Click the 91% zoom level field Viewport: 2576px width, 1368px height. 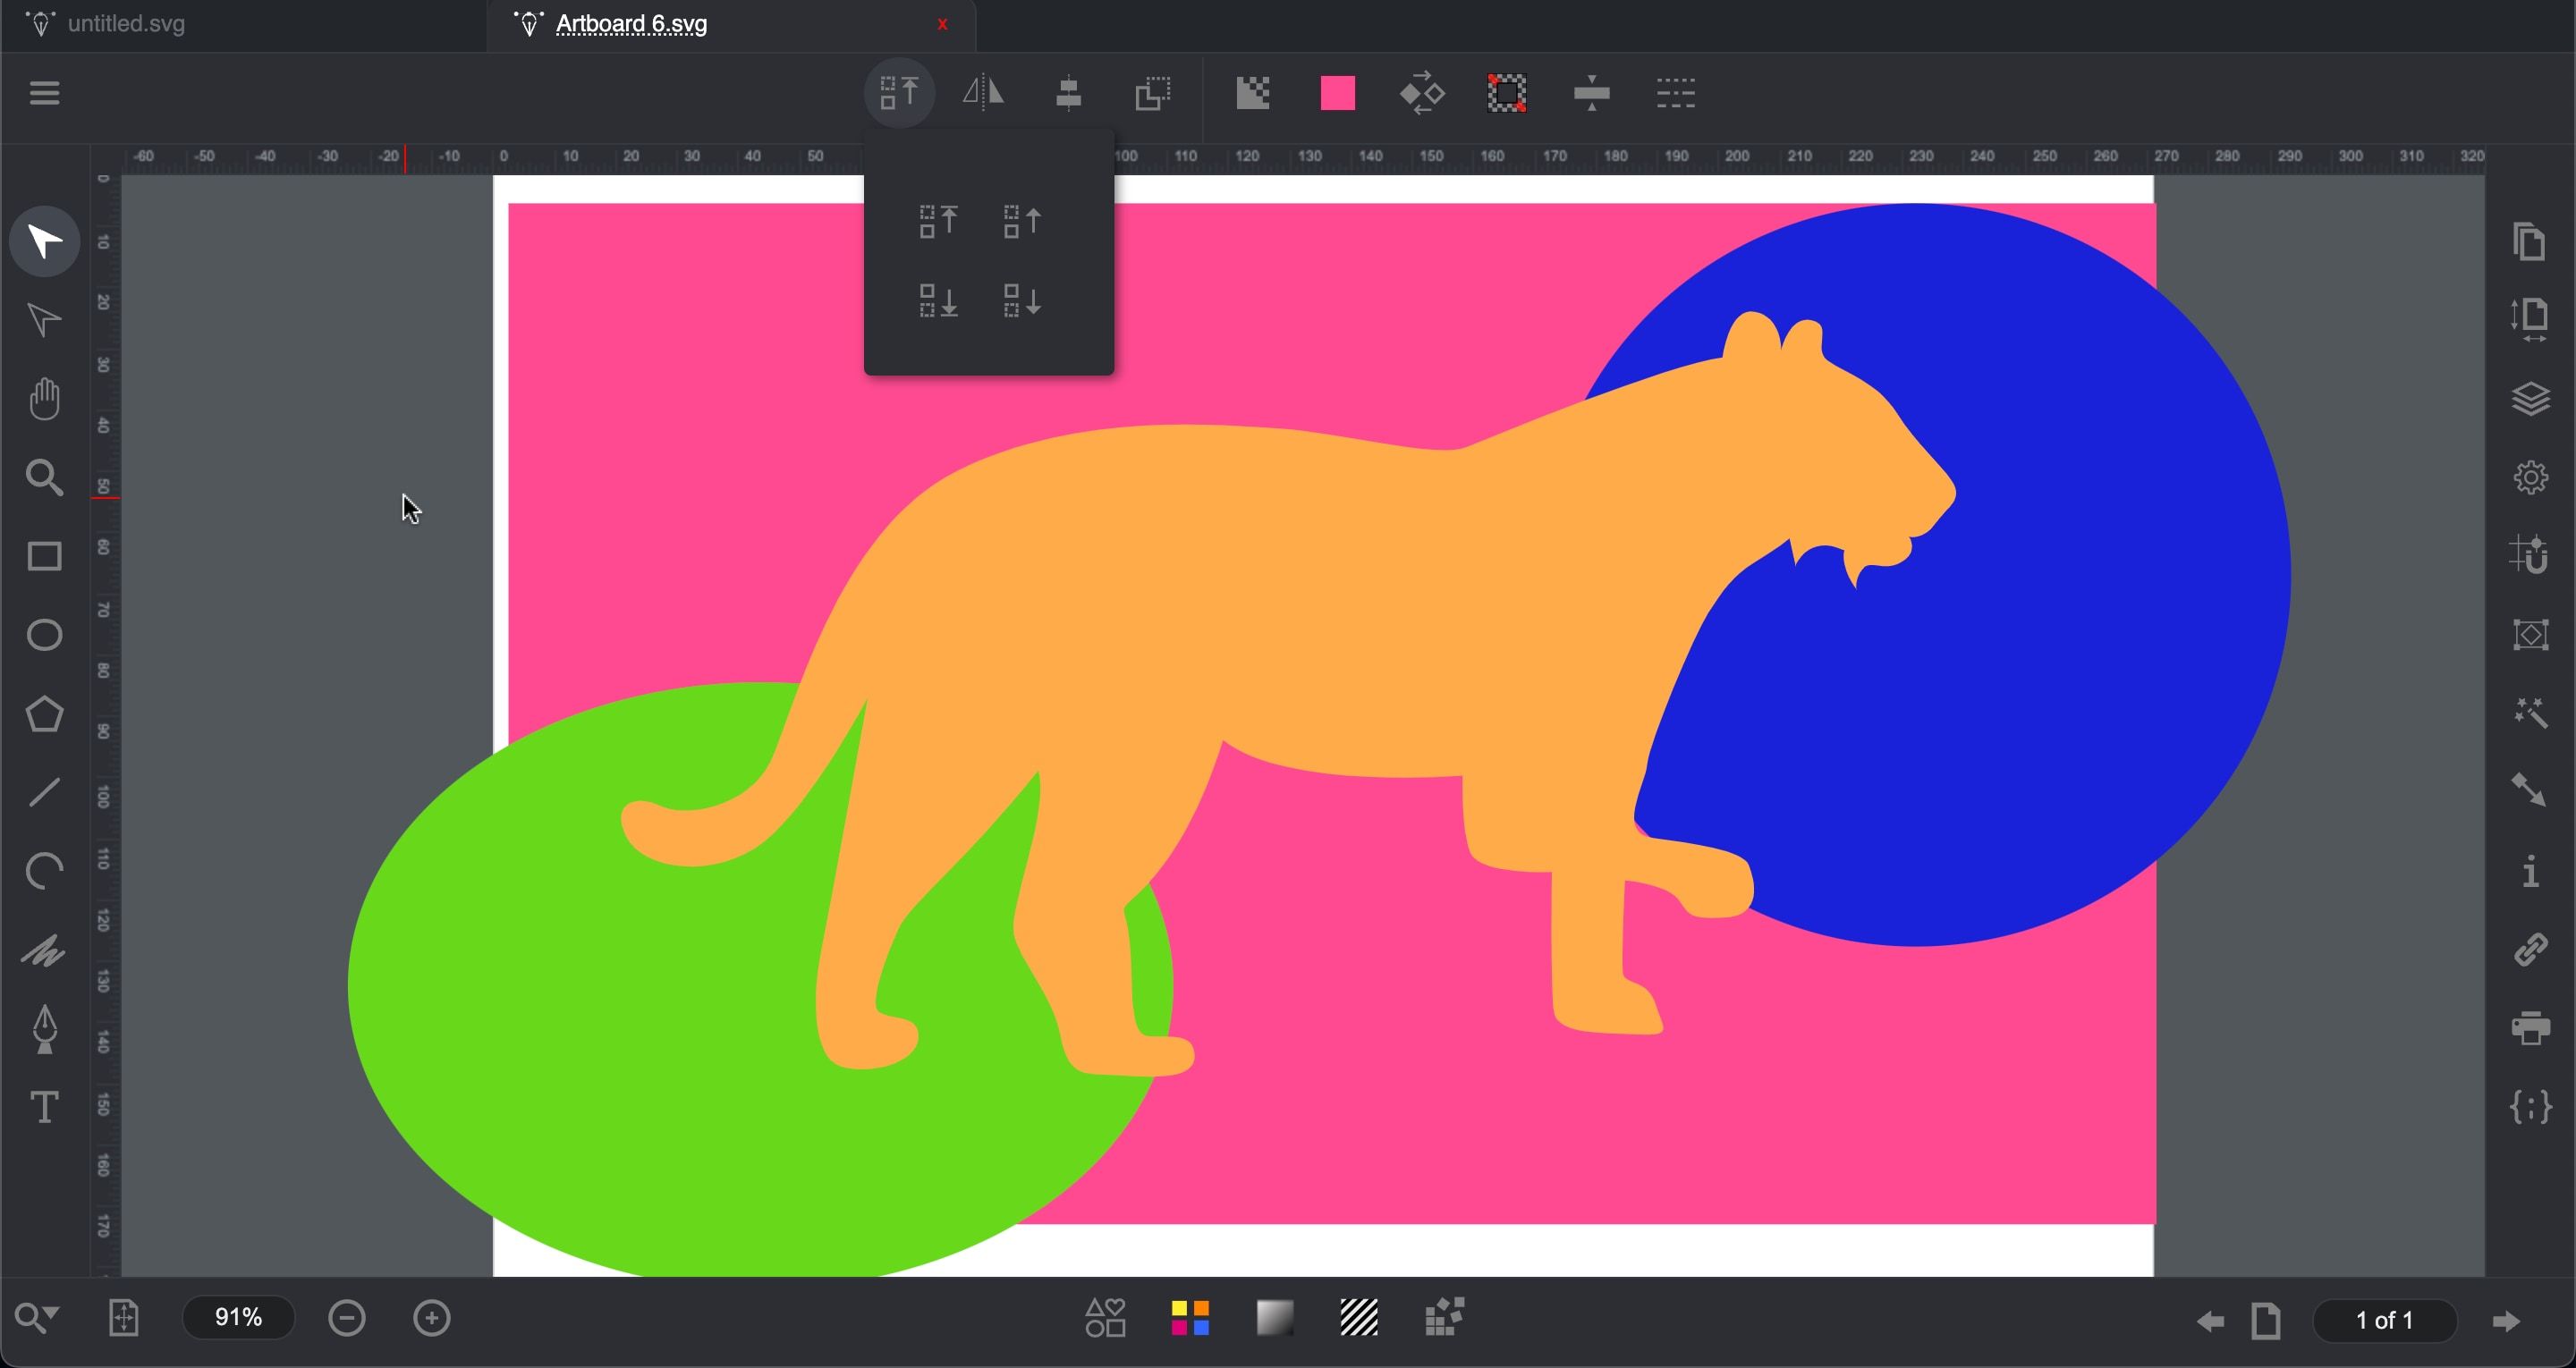(238, 1318)
